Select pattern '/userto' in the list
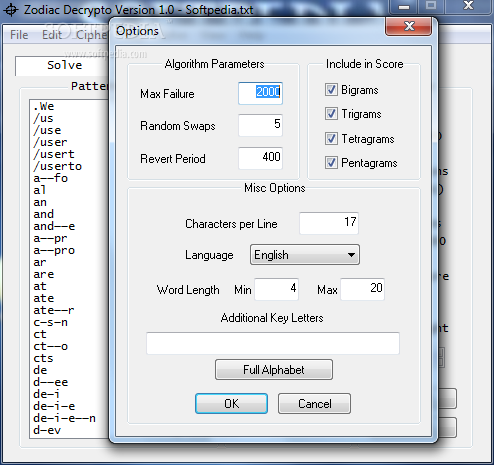This screenshot has width=494, height=465. [x=57, y=166]
